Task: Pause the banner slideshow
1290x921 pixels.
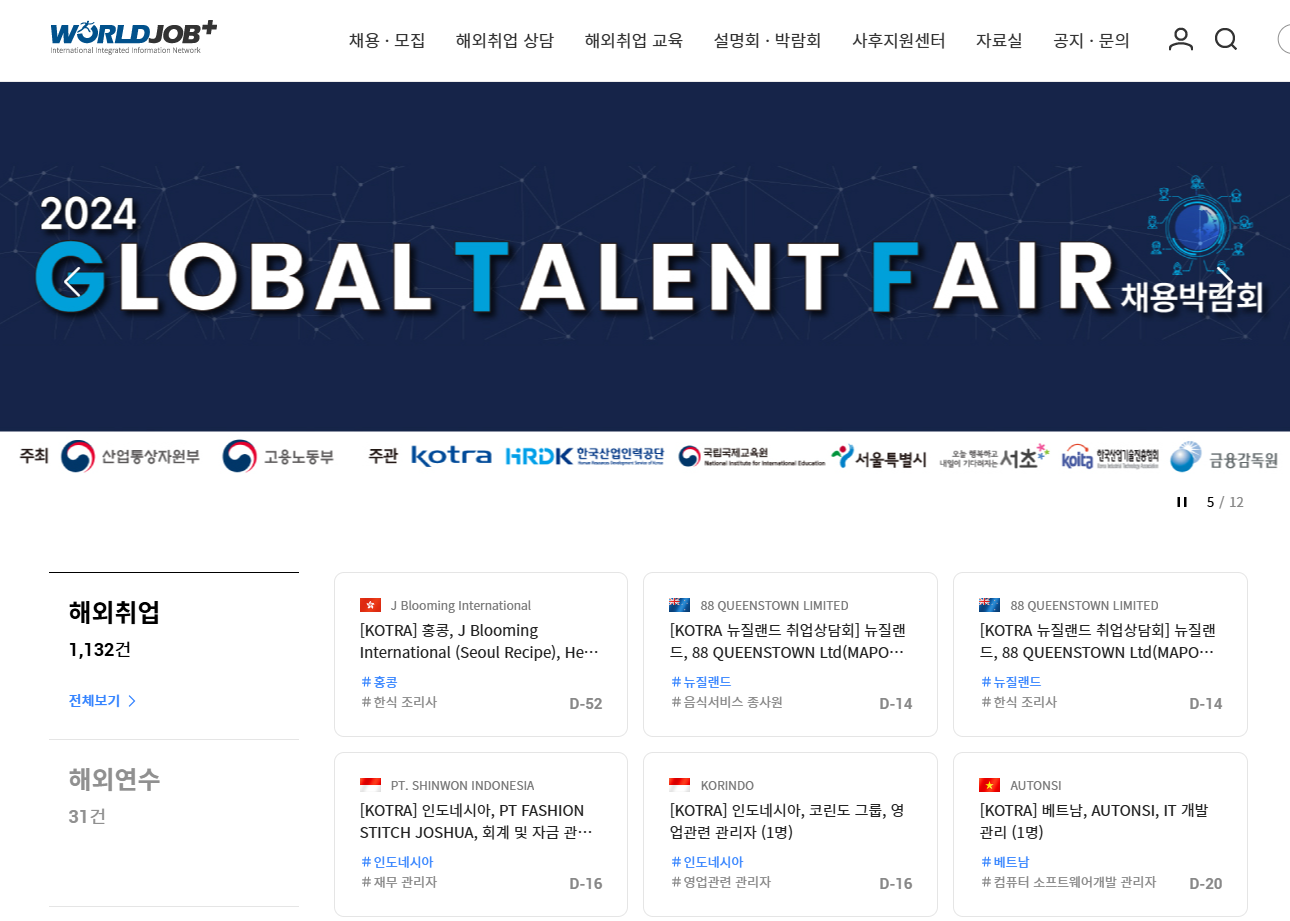Action: pos(1182,502)
